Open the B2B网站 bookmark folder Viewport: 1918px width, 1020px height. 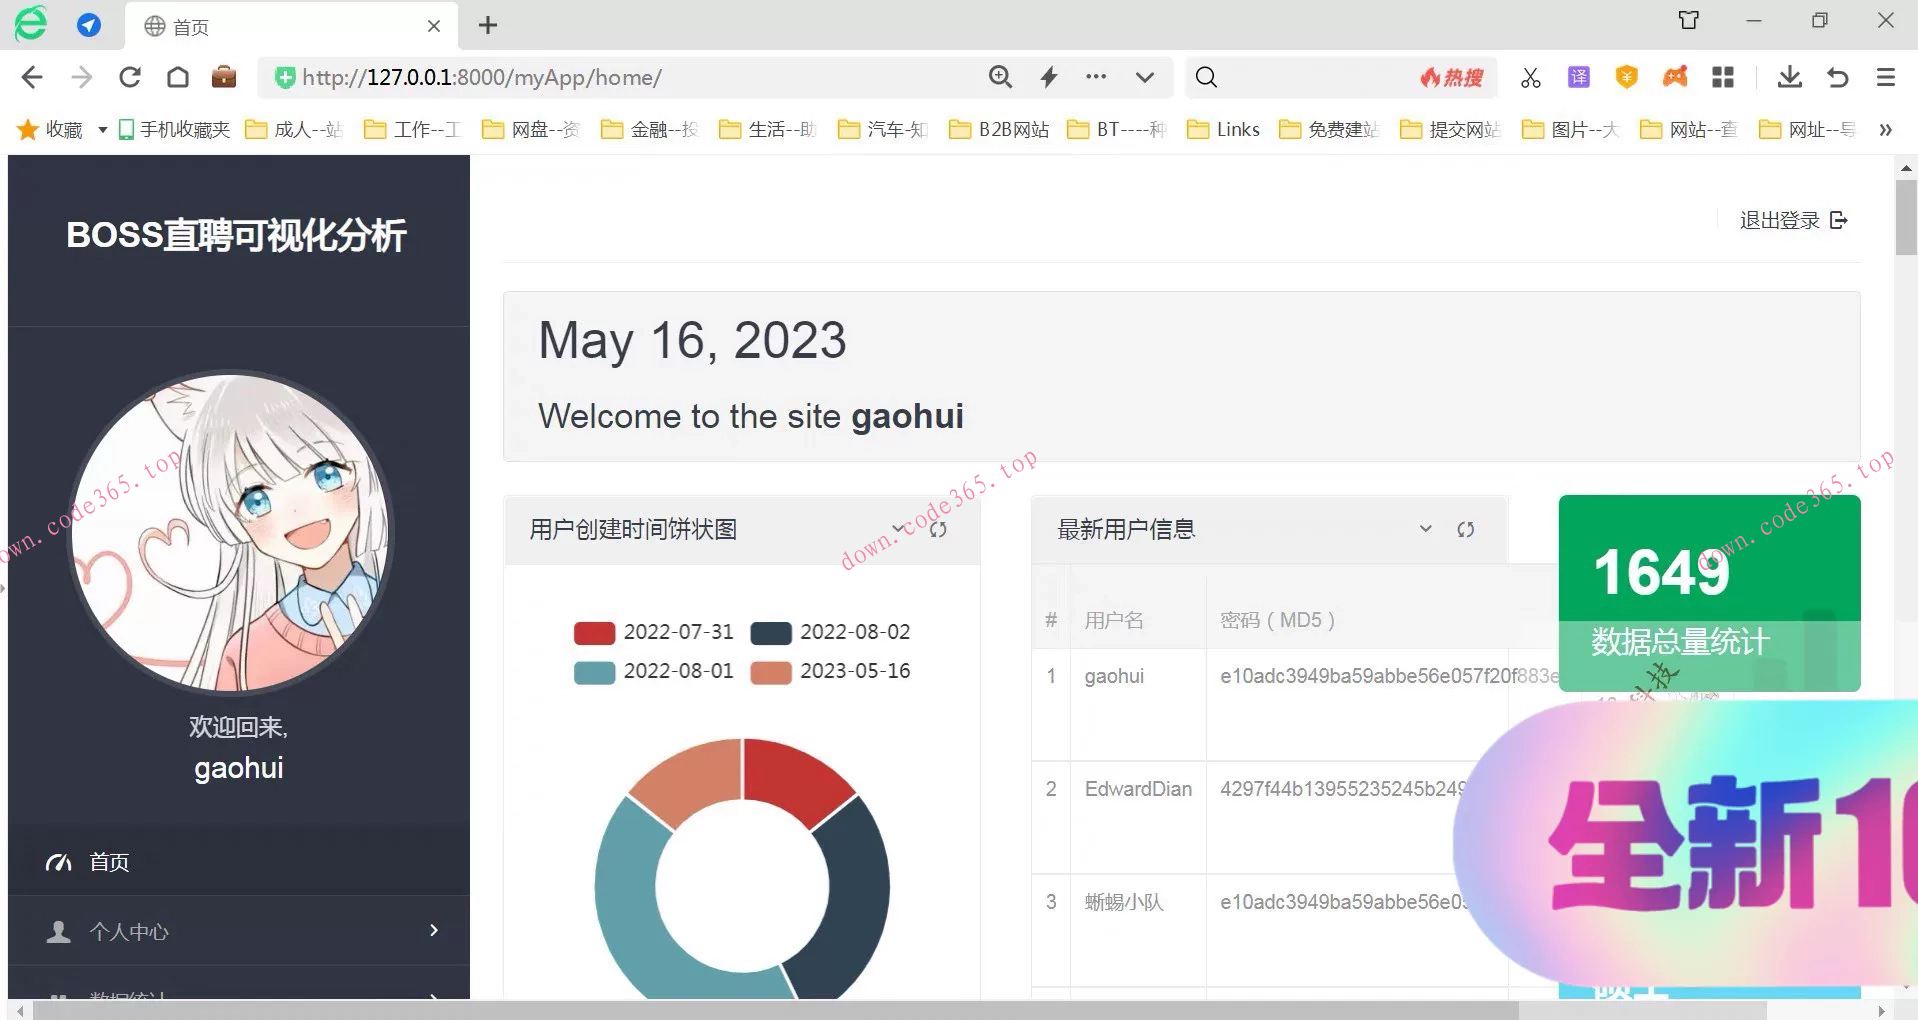tap(999, 129)
